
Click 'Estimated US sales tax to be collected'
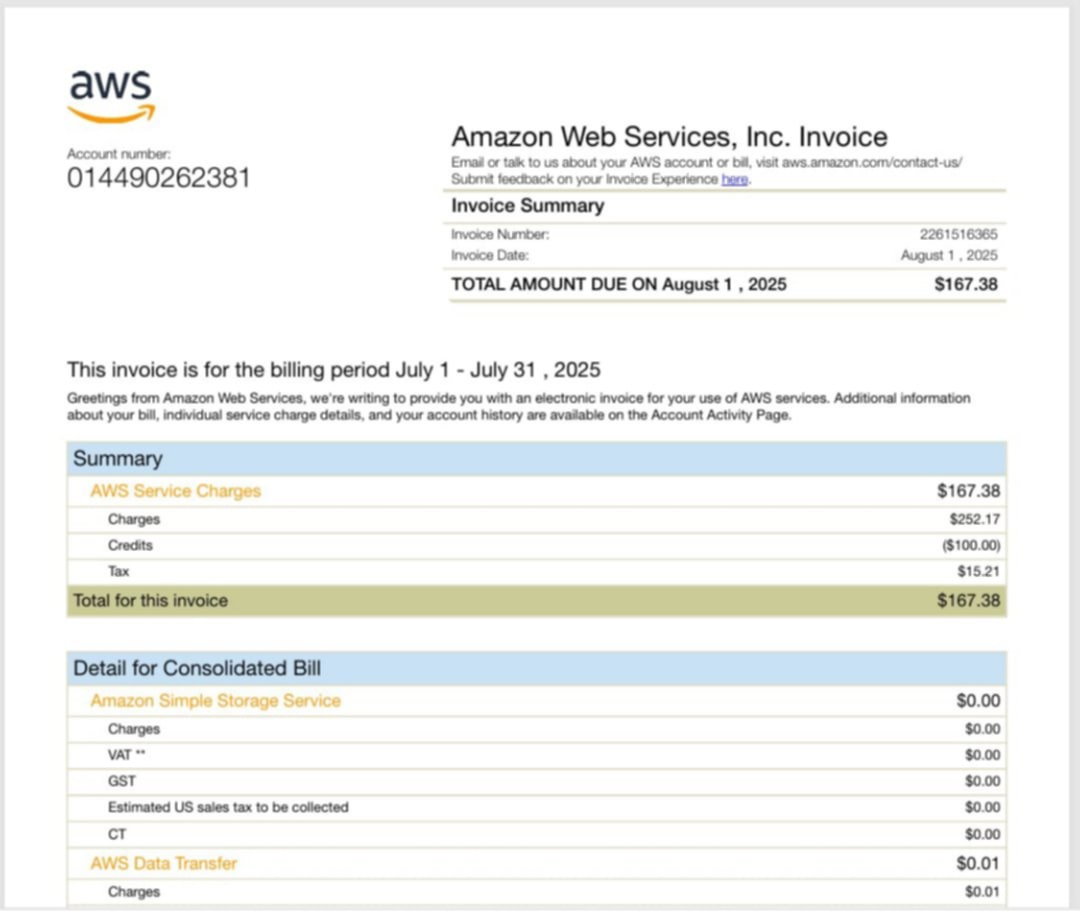(228, 808)
